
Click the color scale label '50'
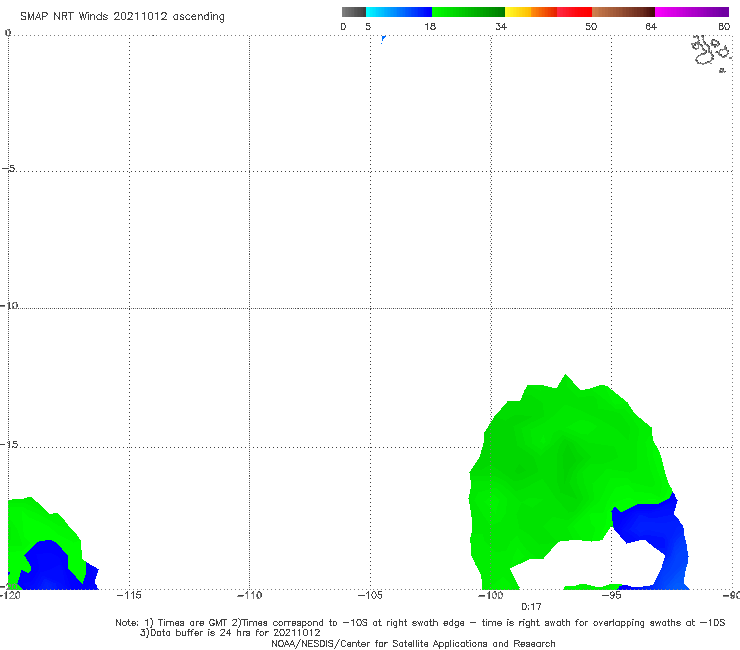[591, 26]
